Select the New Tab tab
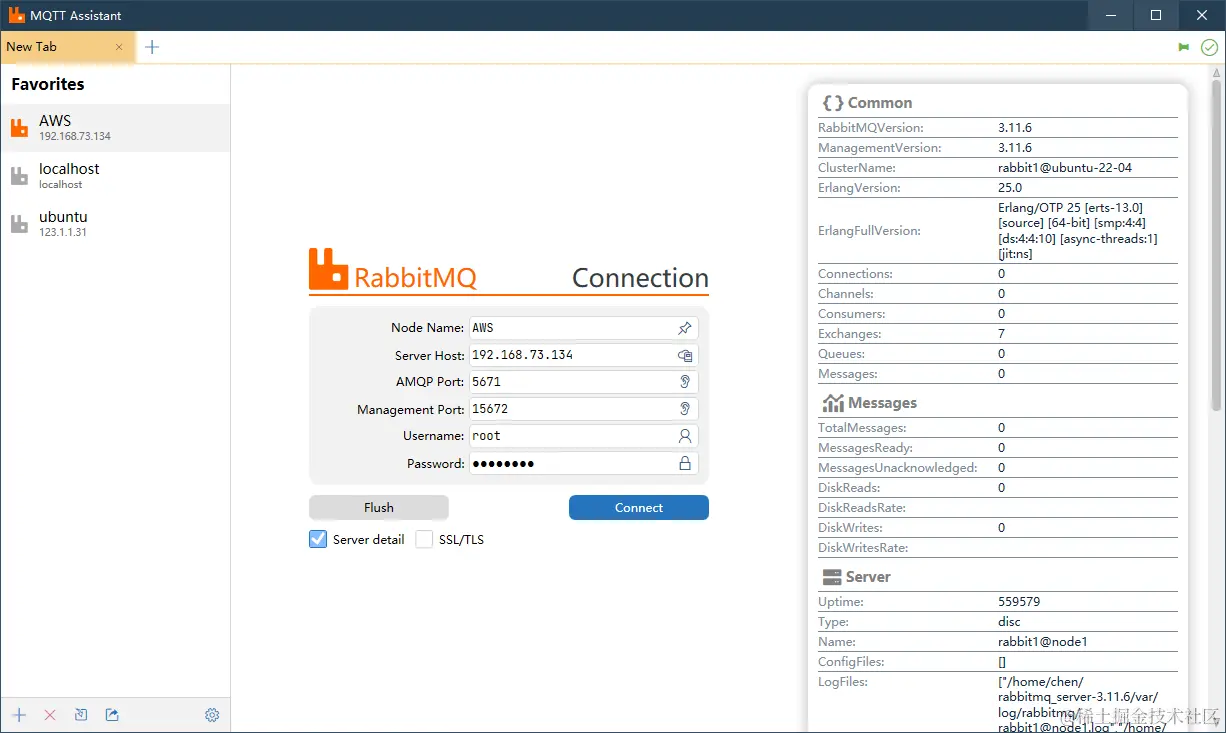 pos(66,47)
